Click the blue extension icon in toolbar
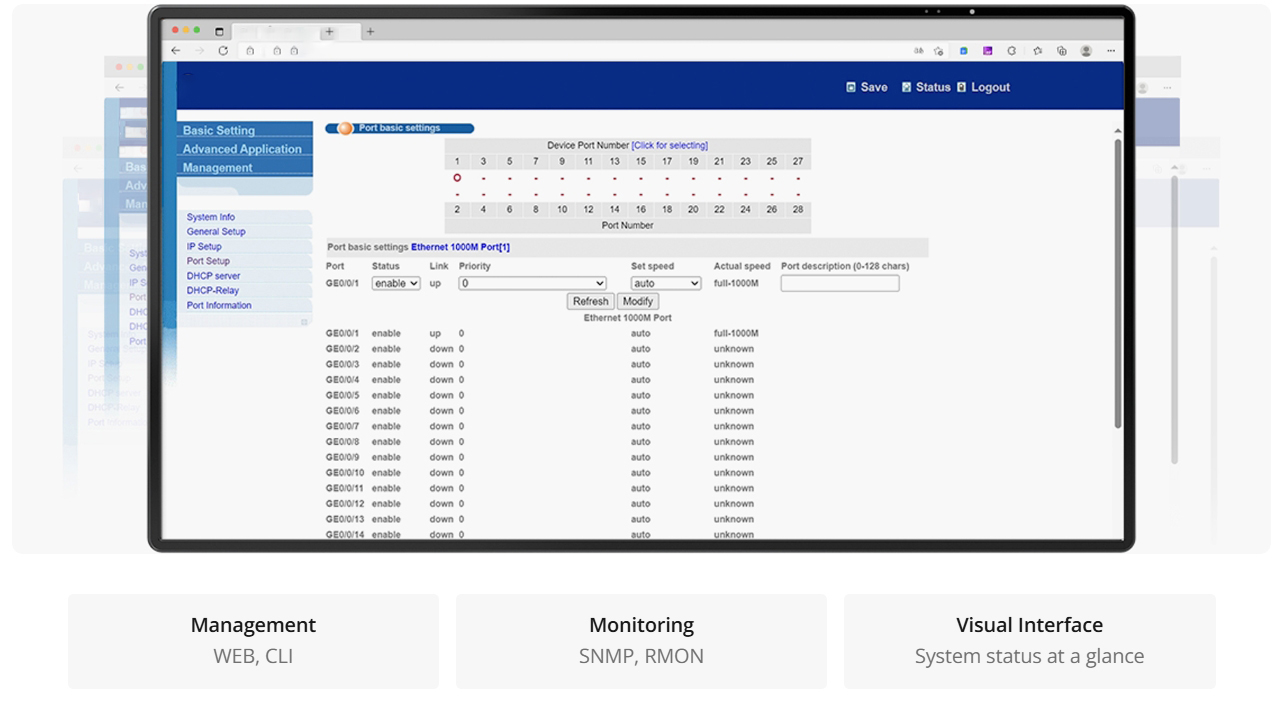The image size is (1282, 702). tap(964, 50)
